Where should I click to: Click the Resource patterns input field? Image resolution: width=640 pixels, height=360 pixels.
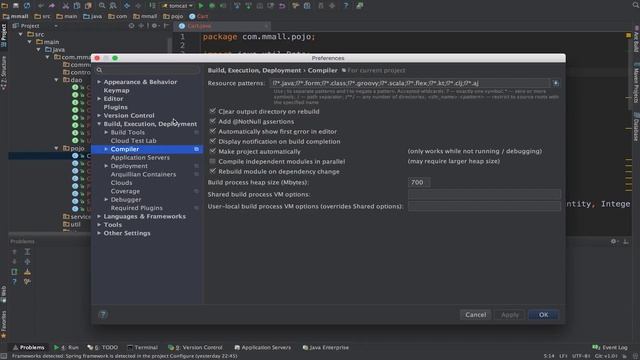point(410,83)
